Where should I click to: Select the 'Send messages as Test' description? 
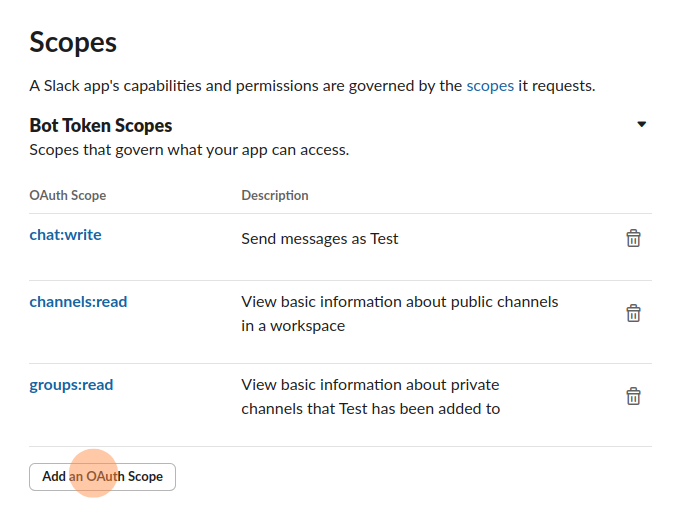(320, 239)
